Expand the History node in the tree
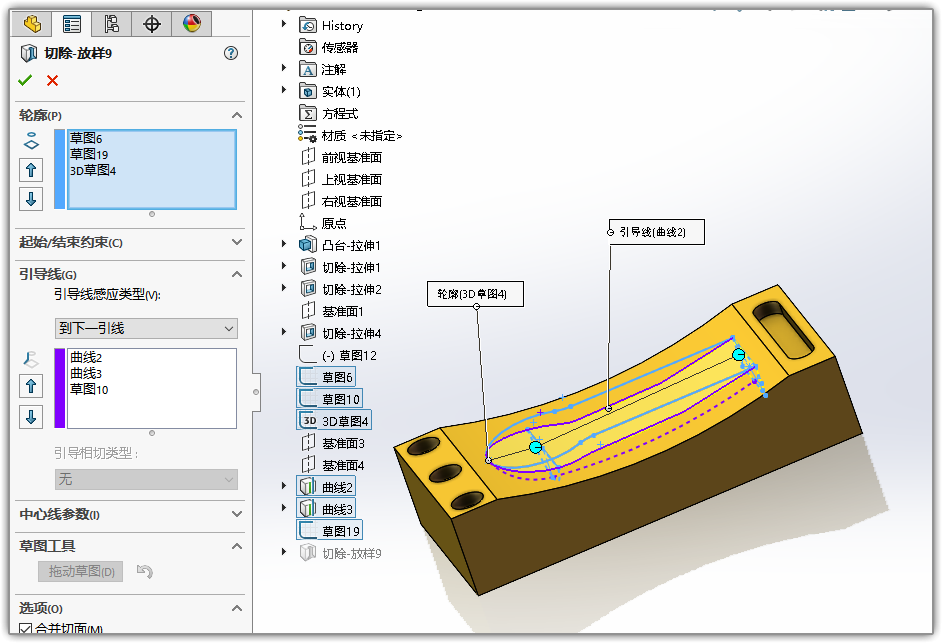This screenshot has width=942, height=643. [x=284, y=25]
